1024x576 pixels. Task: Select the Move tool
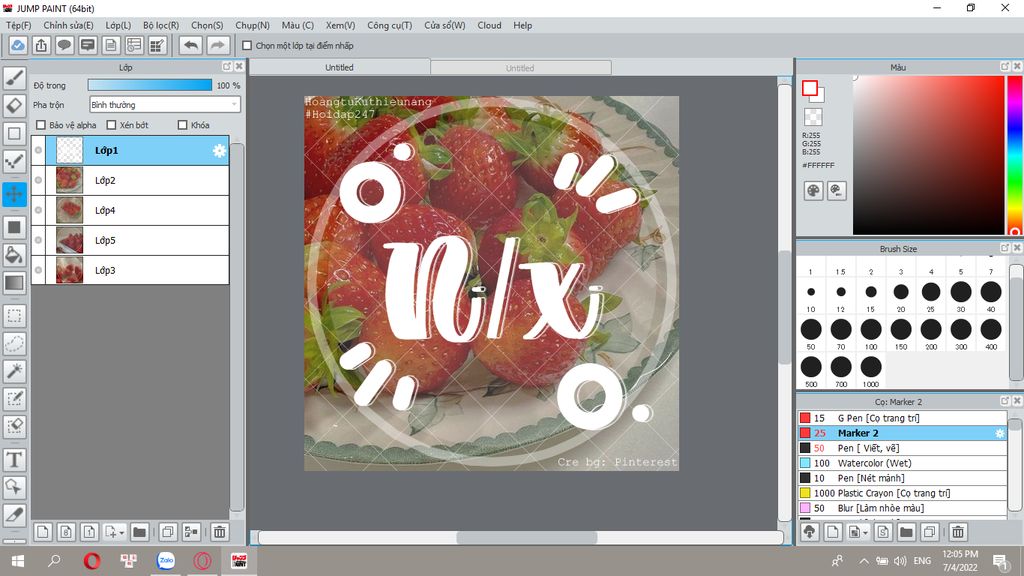click(14, 194)
